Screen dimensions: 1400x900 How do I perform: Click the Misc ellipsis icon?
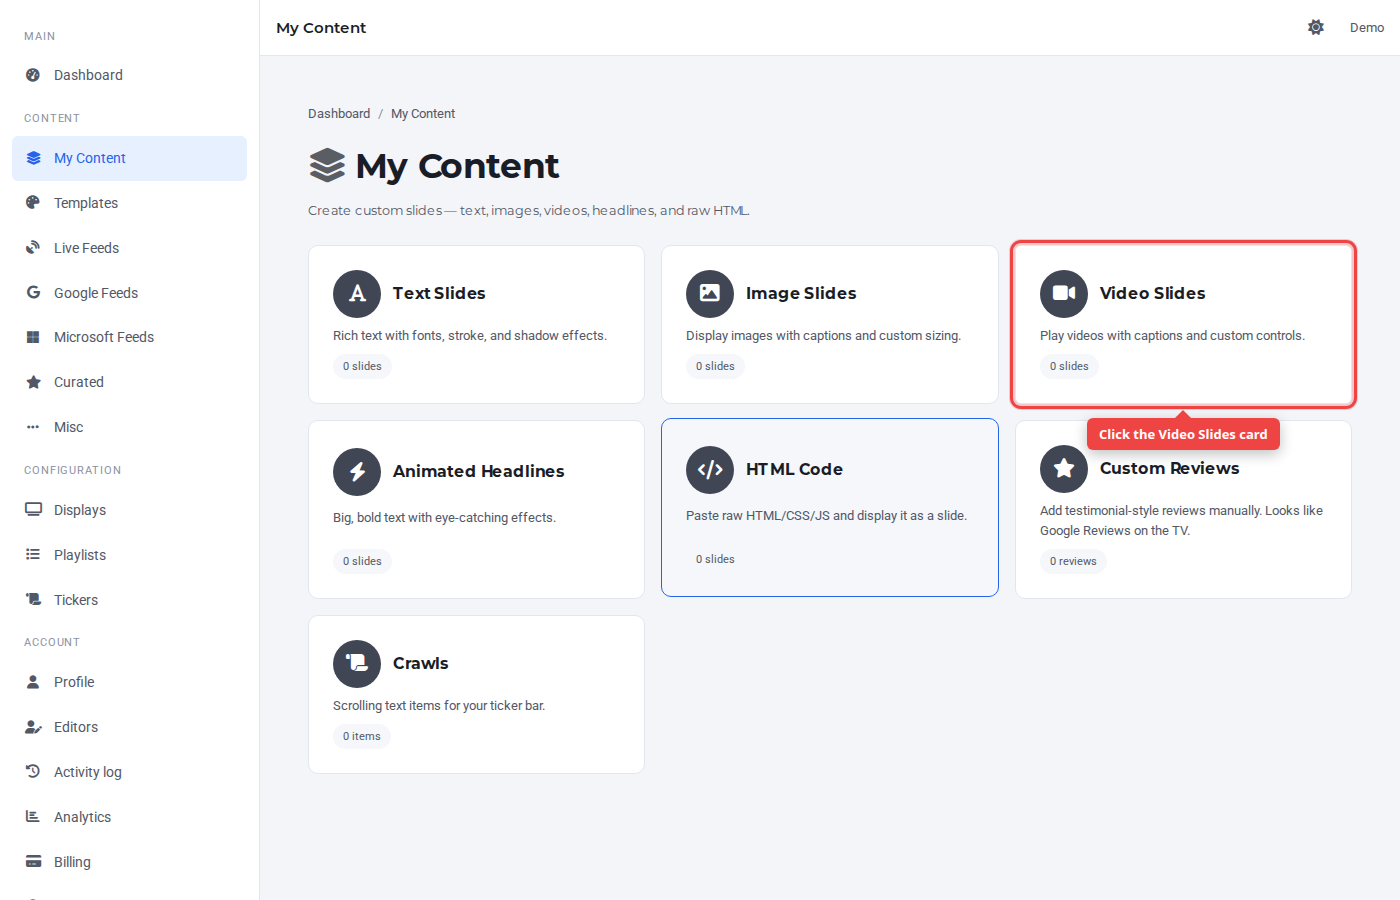click(33, 427)
